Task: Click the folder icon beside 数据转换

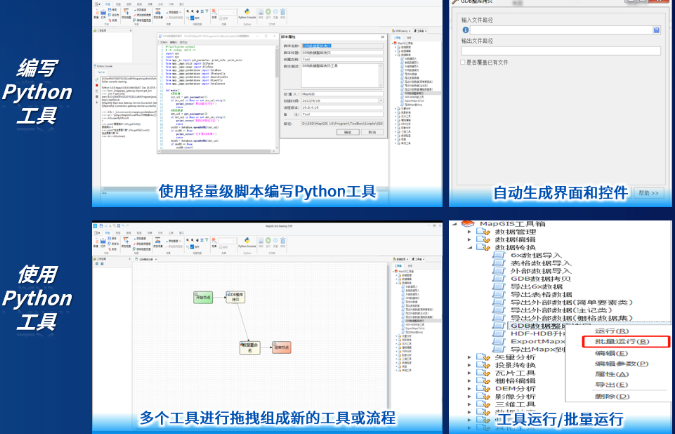Action: tap(483, 247)
